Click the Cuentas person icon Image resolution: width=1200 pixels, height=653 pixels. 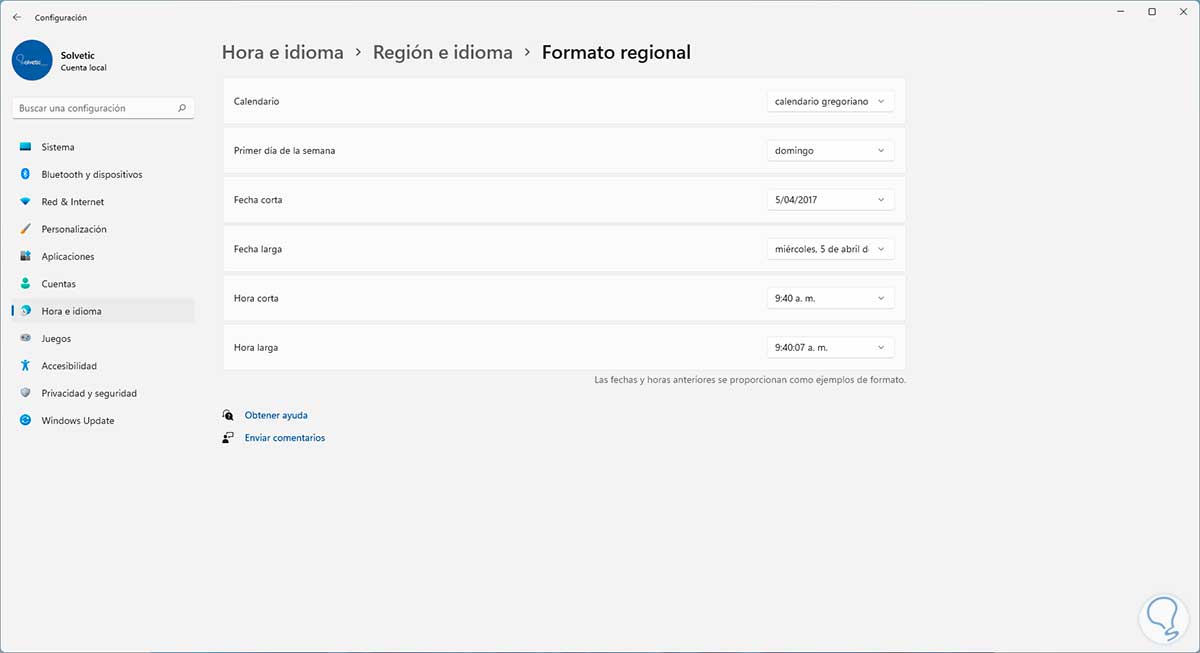(x=26, y=284)
